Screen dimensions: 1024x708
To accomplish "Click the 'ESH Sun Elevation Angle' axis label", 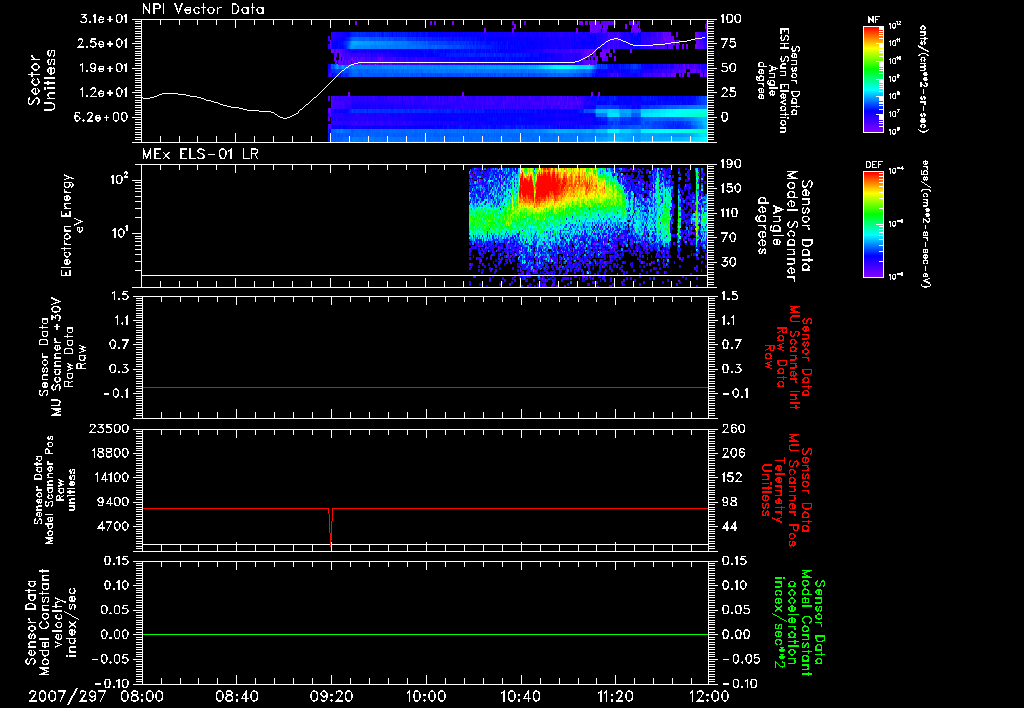I will coord(780,80).
